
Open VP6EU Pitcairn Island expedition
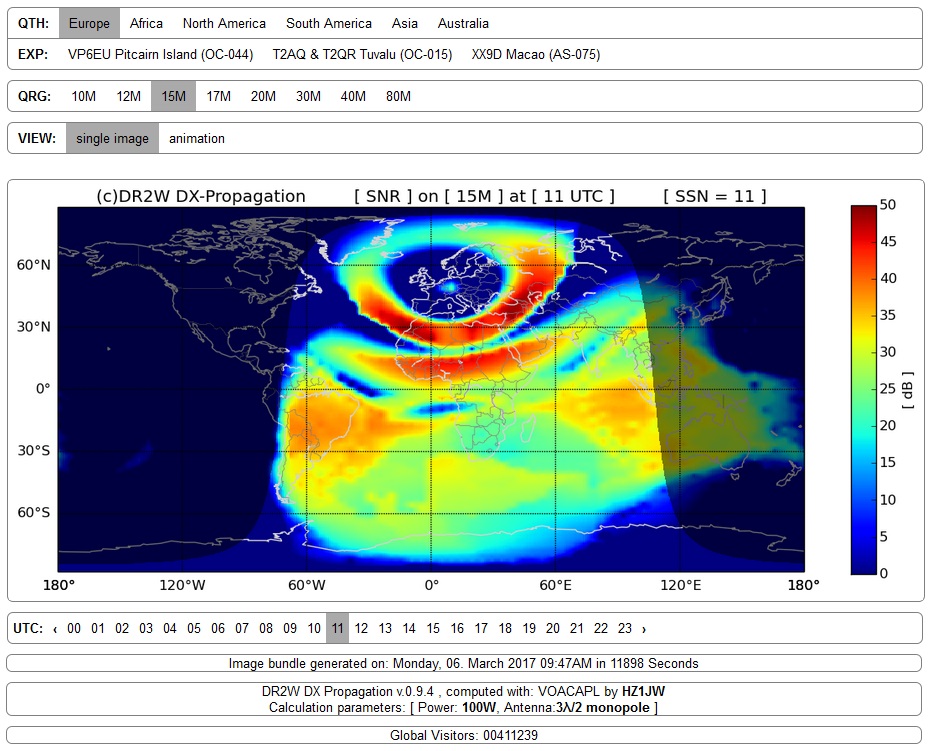(161, 54)
